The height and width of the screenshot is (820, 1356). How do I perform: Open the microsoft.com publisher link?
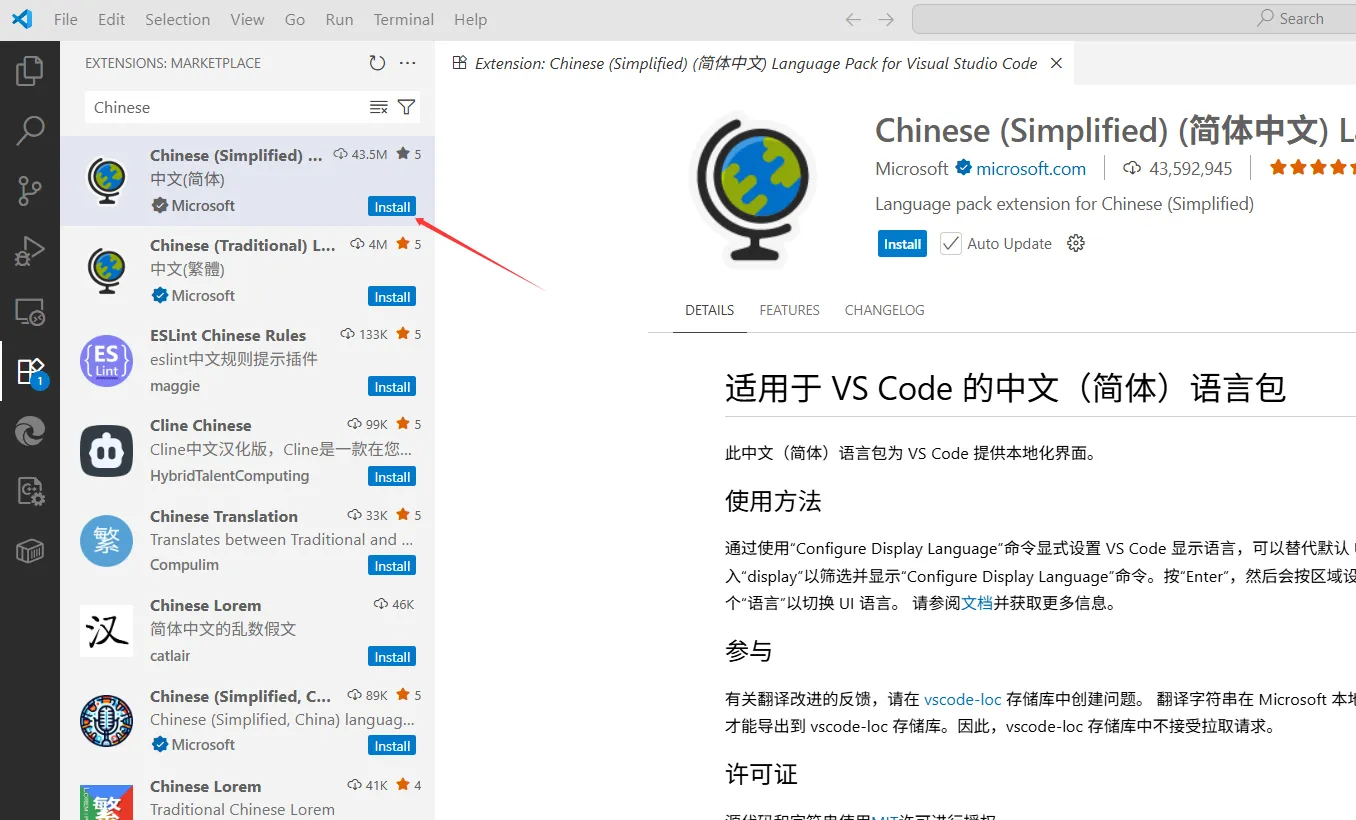coord(1031,169)
